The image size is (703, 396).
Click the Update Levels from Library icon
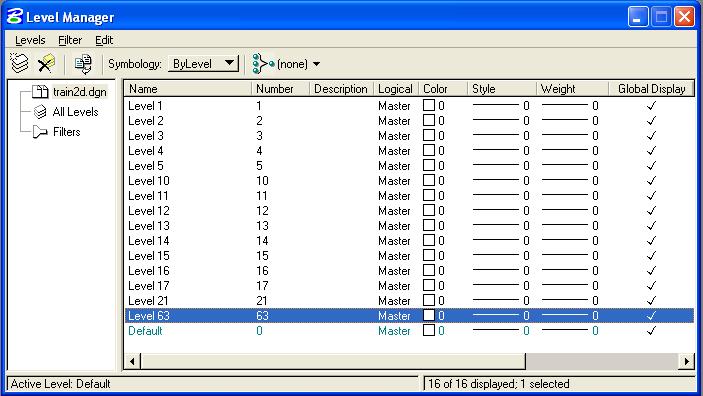[x=83, y=64]
